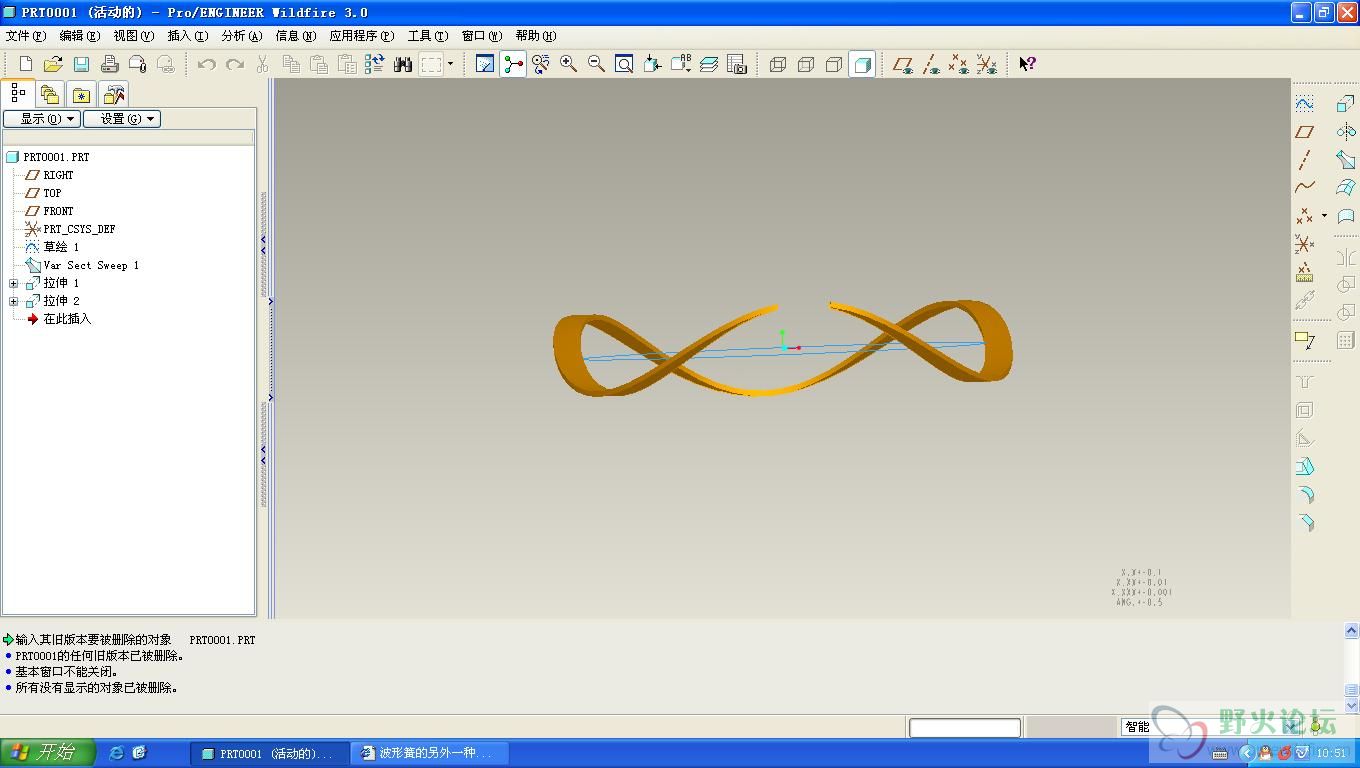Open the selection box dropdown arrow
The height and width of the screenshot is (768, 1360).
(450, 64)
